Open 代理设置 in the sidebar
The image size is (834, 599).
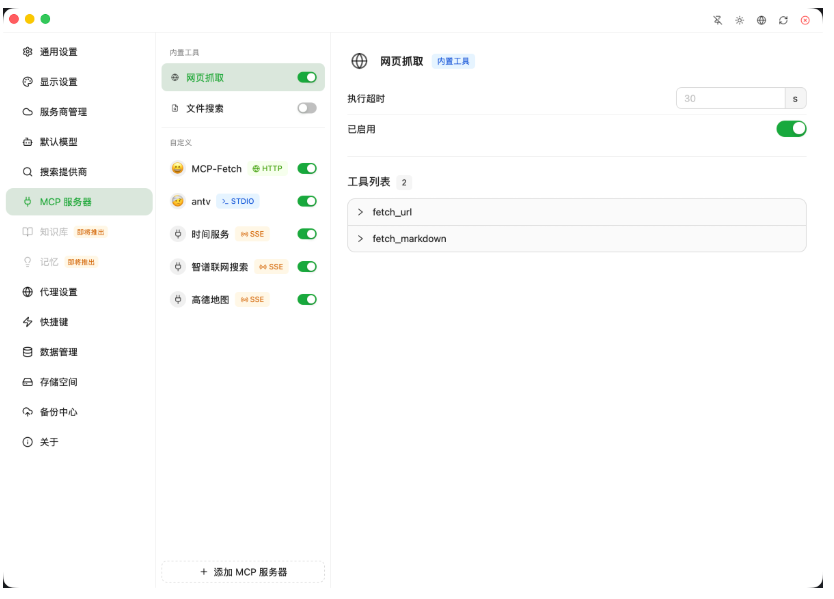tap(79, 292)
